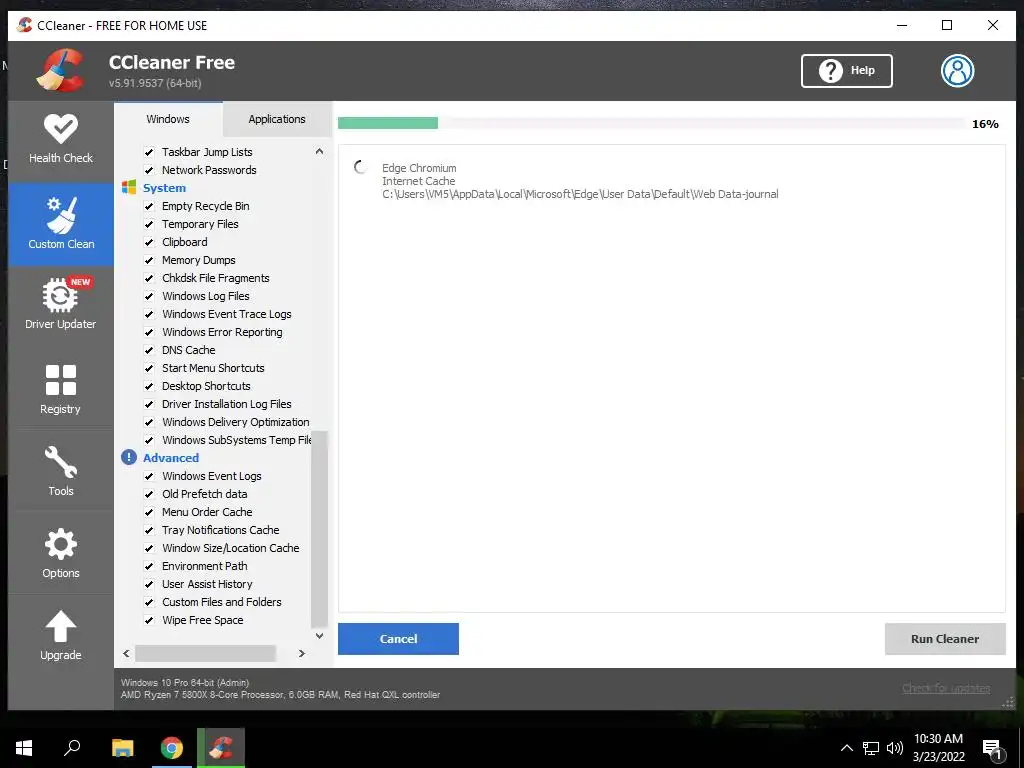1024x768 pixels.
Task: Open the network tray icon
Action: (871, 748)
